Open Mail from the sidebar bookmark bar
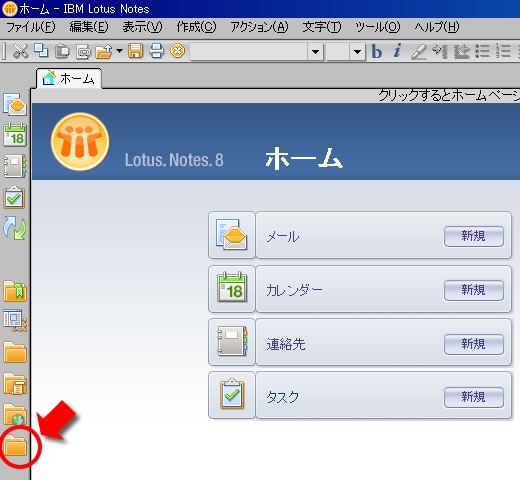 coord(15,105)
